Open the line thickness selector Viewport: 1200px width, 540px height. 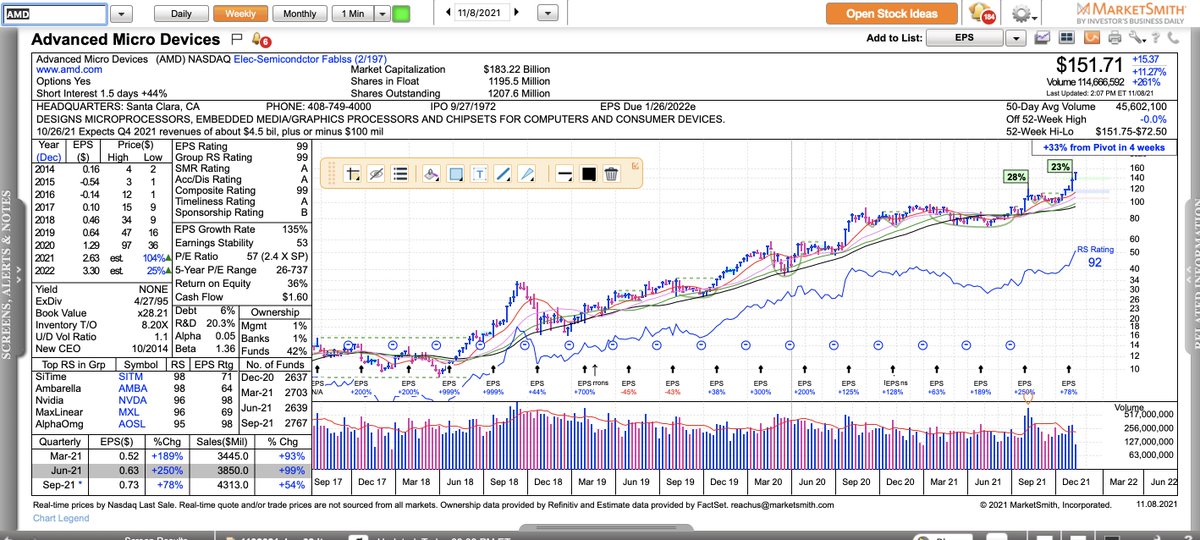[564, 173]
